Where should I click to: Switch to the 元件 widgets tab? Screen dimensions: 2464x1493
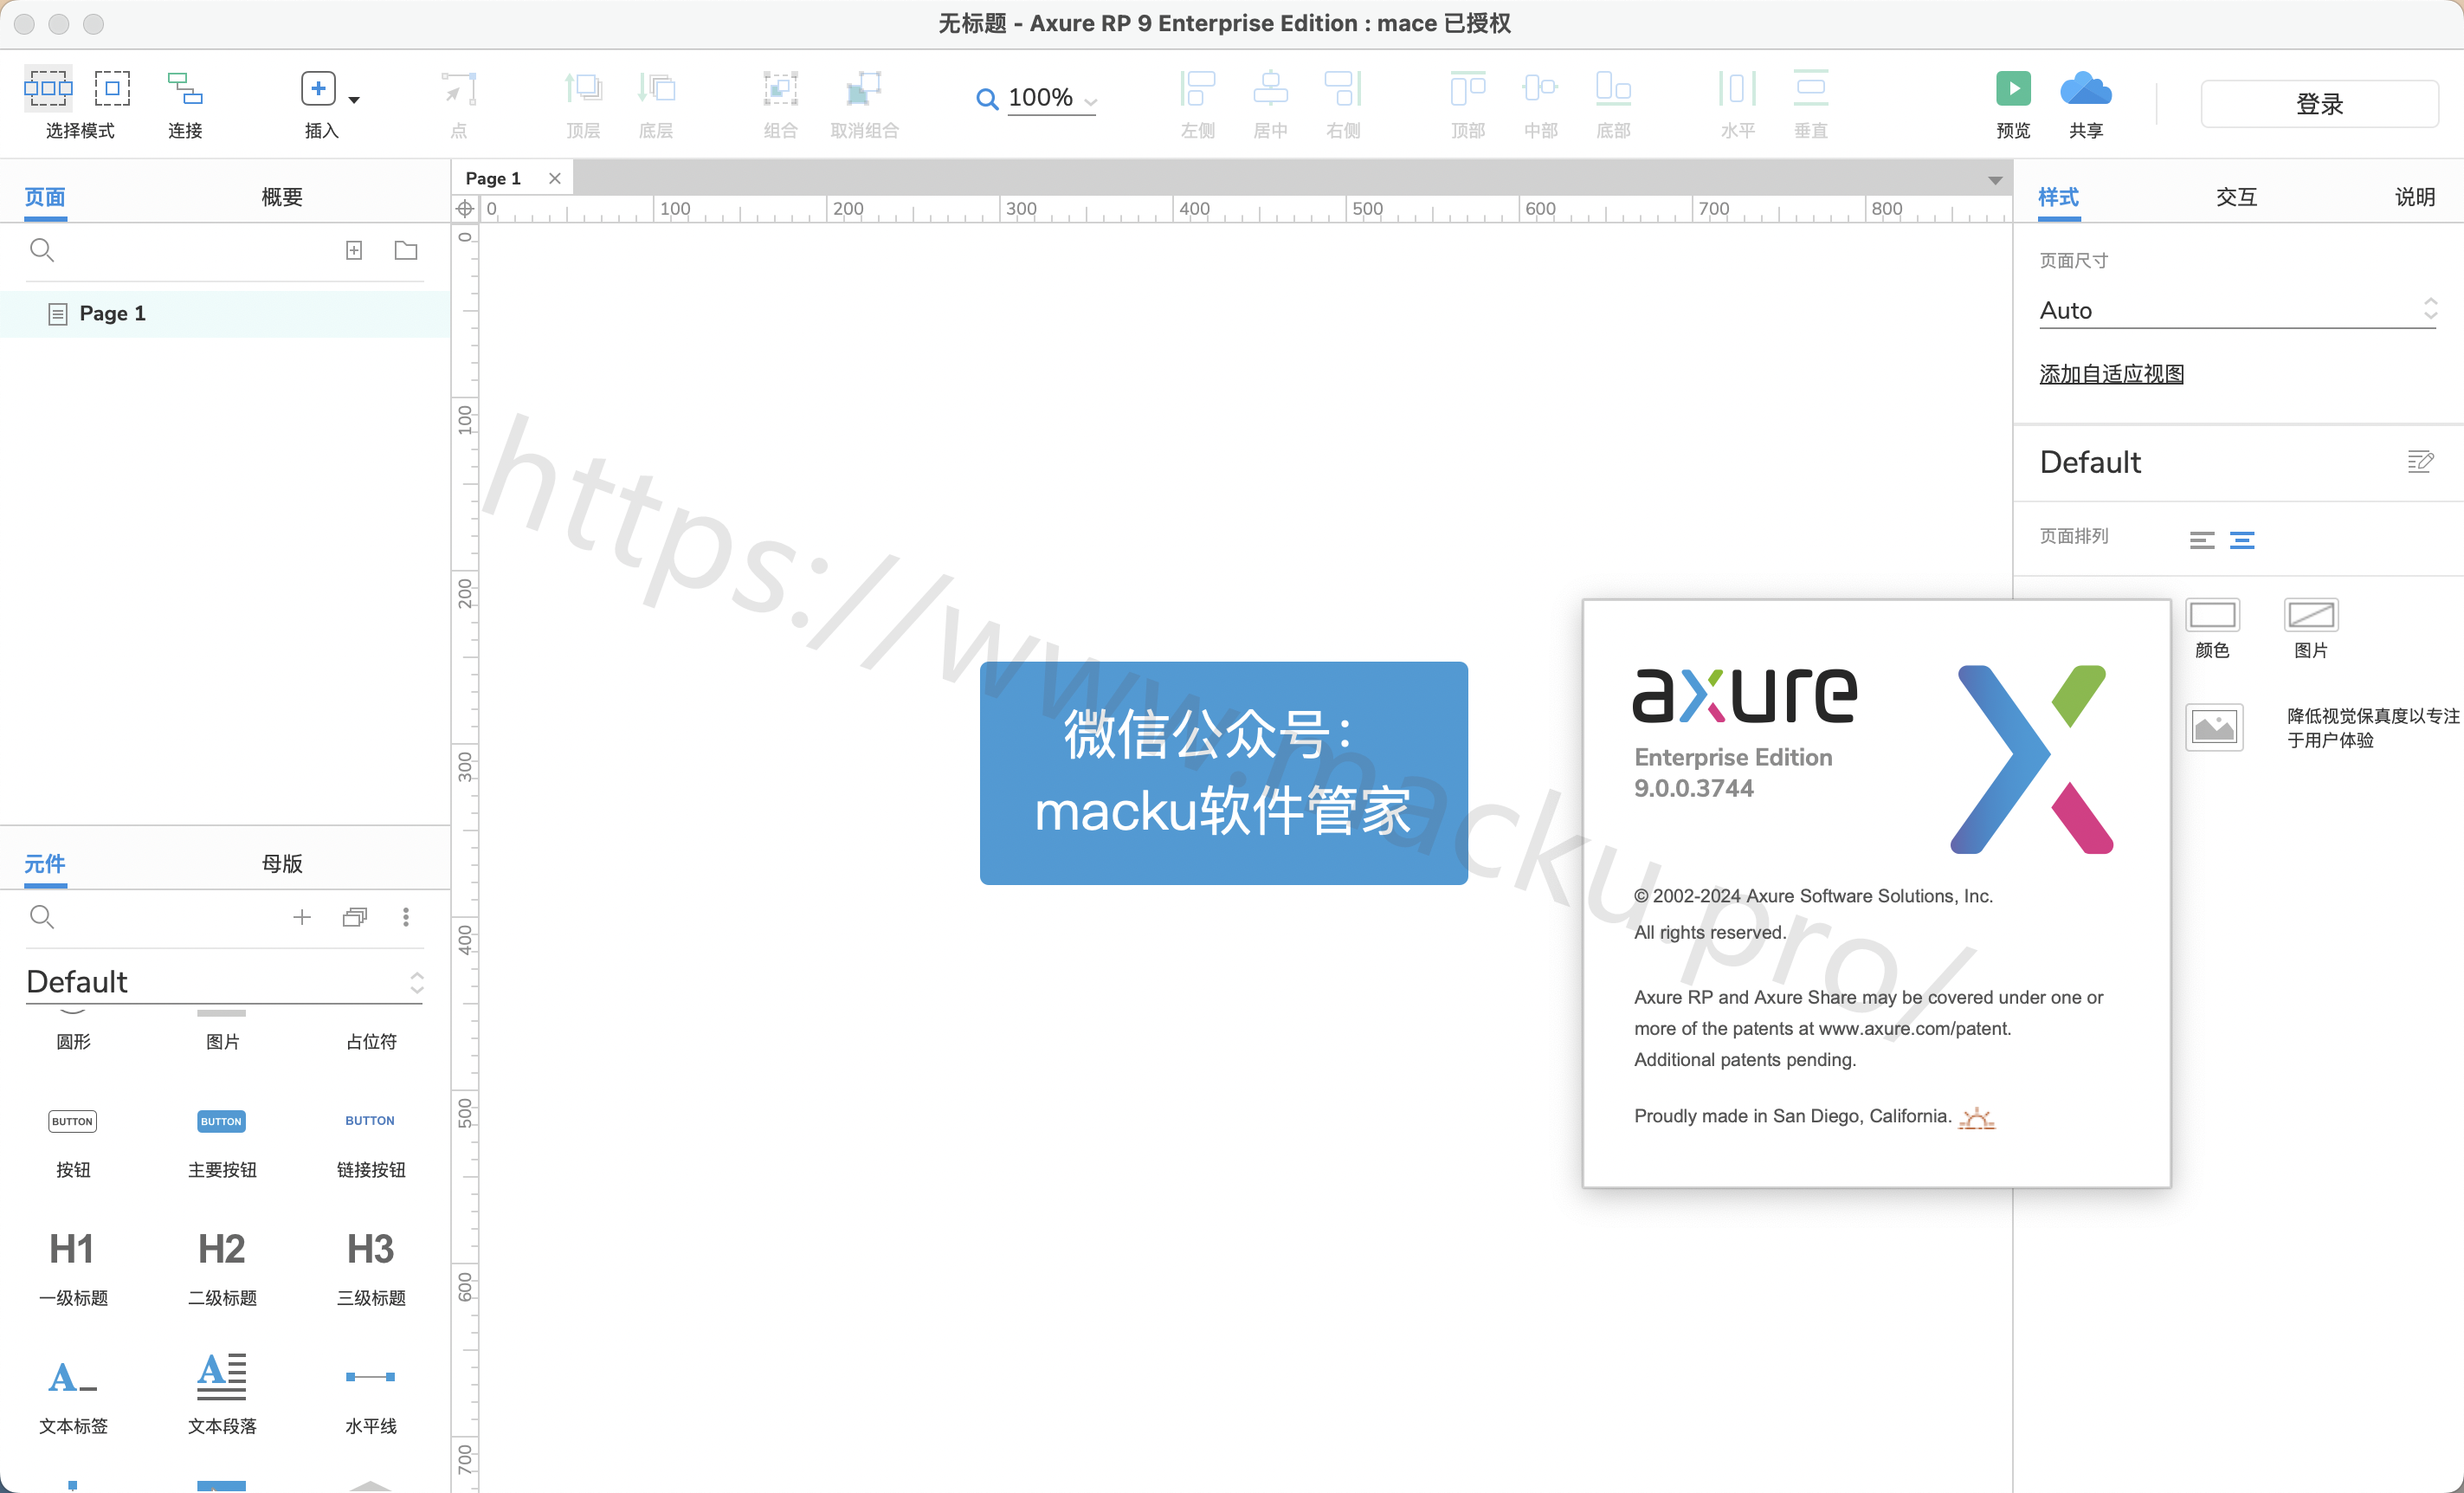tap(45, 864)
